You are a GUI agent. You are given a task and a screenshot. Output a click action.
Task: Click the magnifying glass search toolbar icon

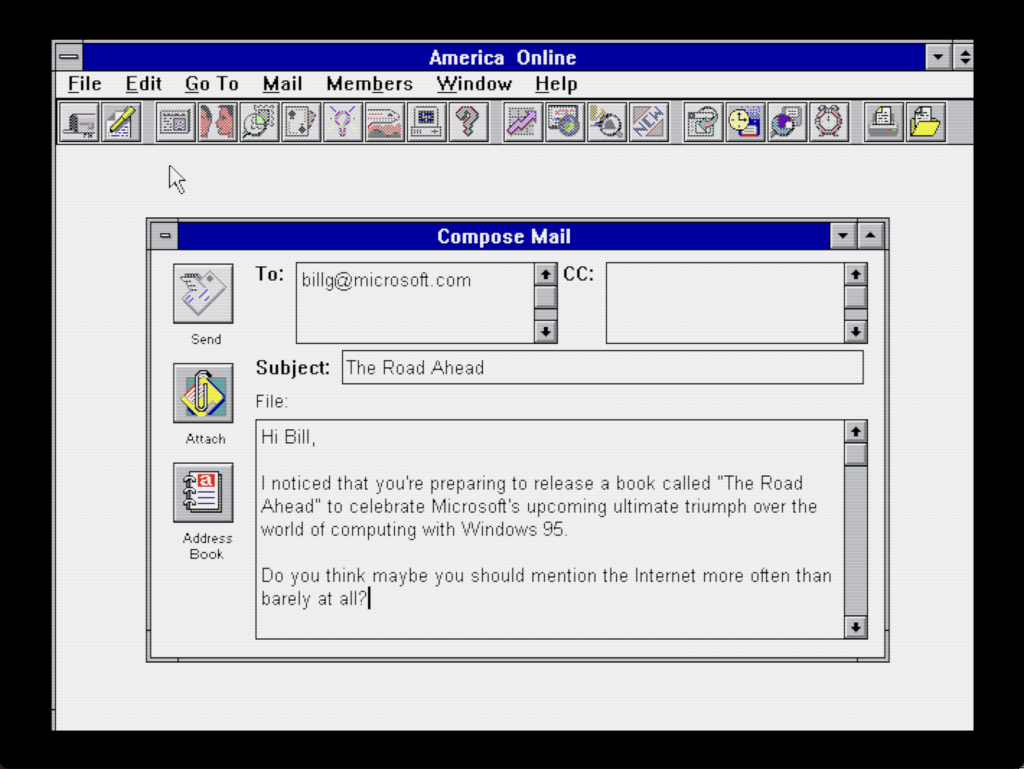606,122
